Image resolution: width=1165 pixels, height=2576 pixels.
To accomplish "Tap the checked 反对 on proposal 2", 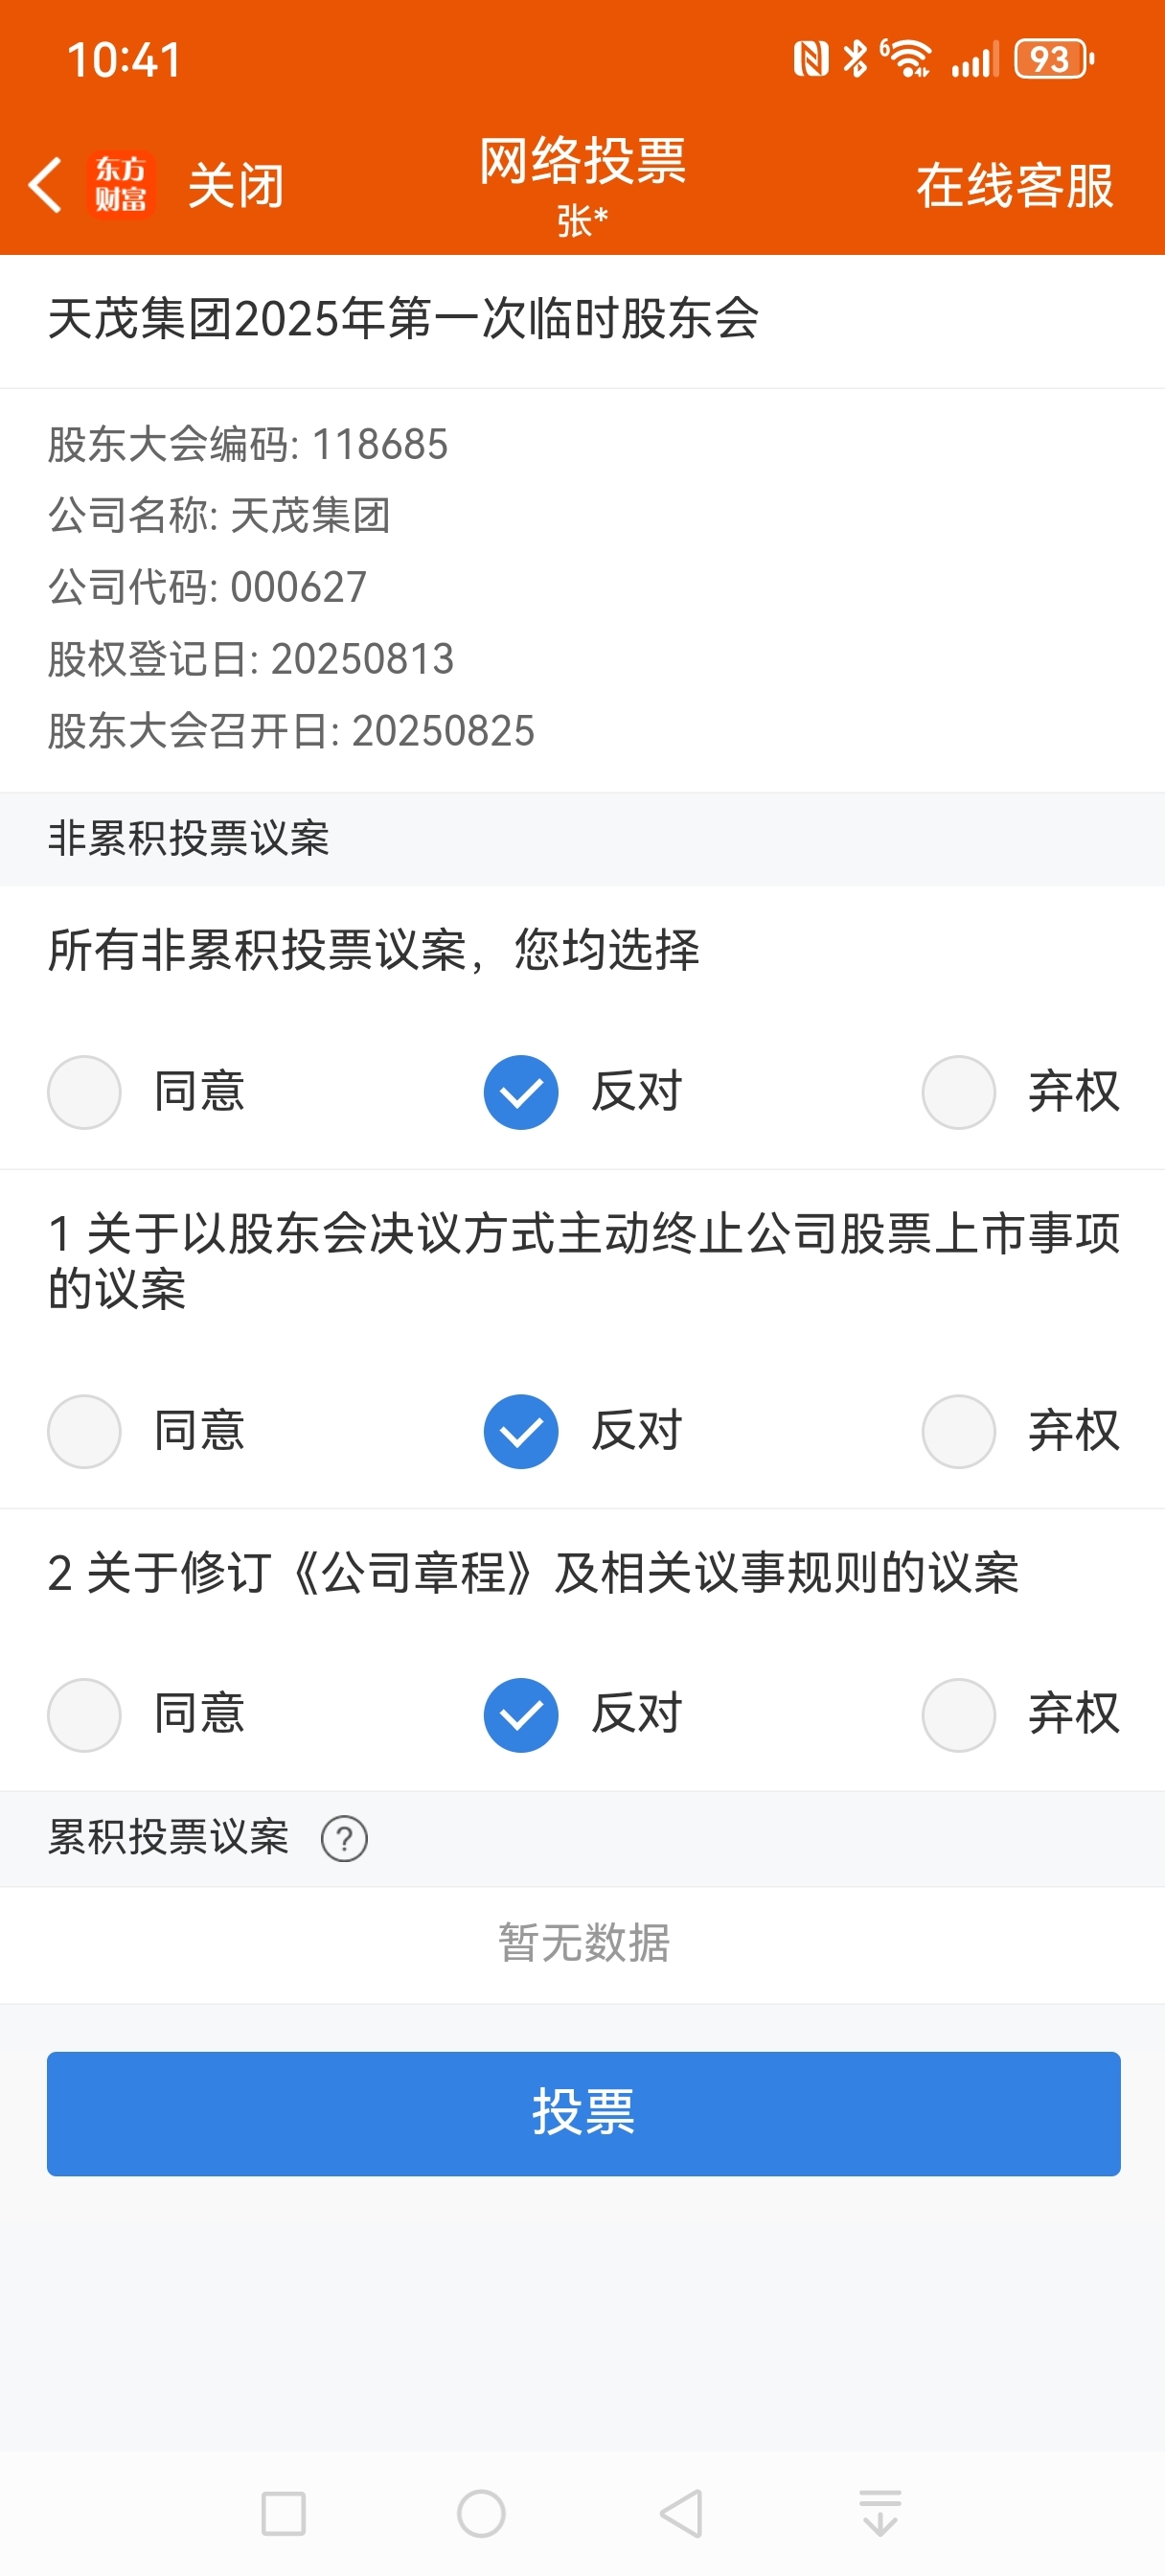I will (x=584, y=1714).
